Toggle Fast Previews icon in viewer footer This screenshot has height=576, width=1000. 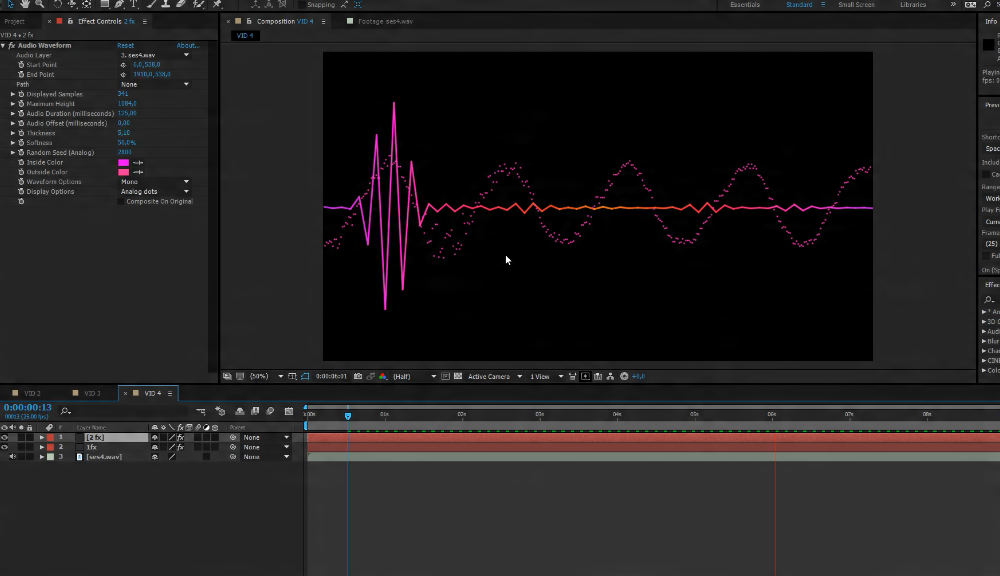point(585,376)
